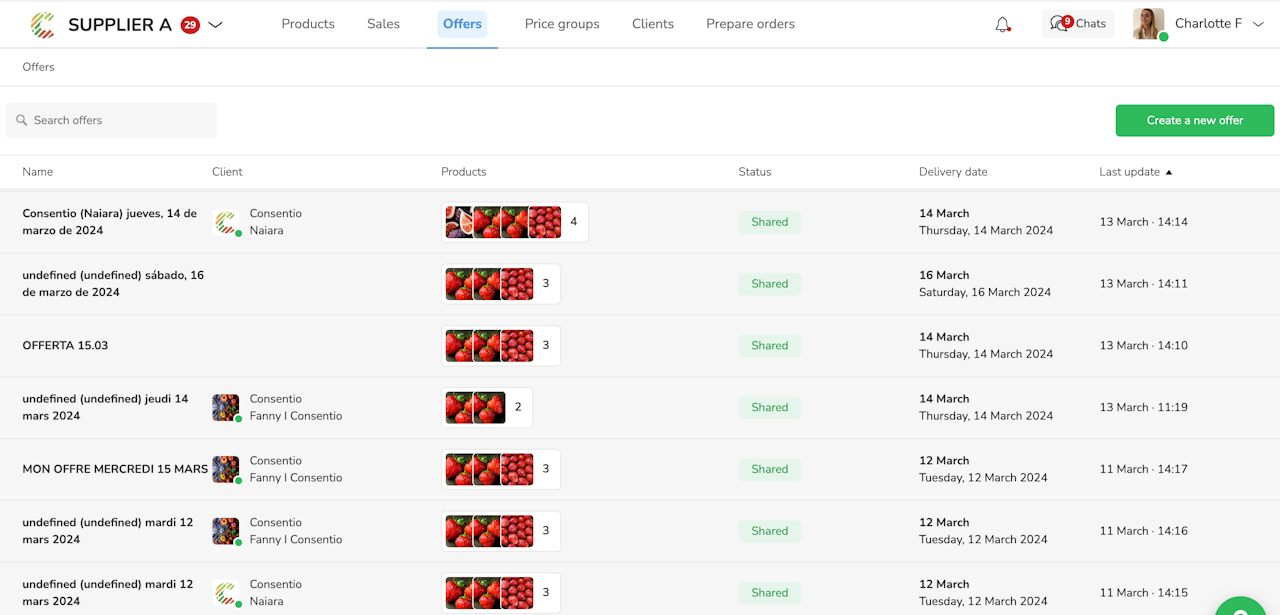The height and width of the screenshot is (615, 1280).
Task: Type in the Search offers field
Action: pyautogui.click(x=120, y=121)
